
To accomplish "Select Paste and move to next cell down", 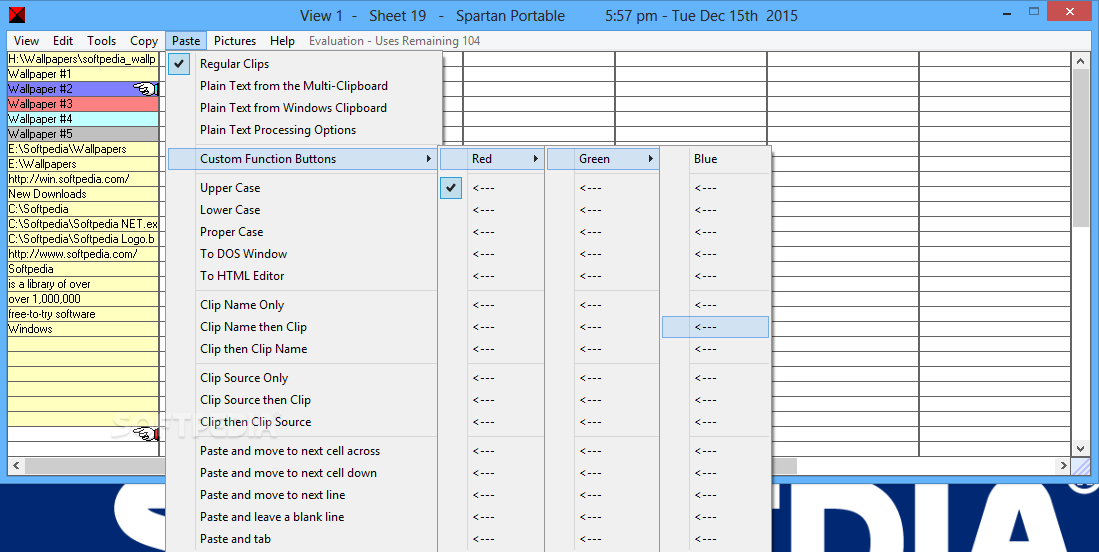I will point(288,473).
